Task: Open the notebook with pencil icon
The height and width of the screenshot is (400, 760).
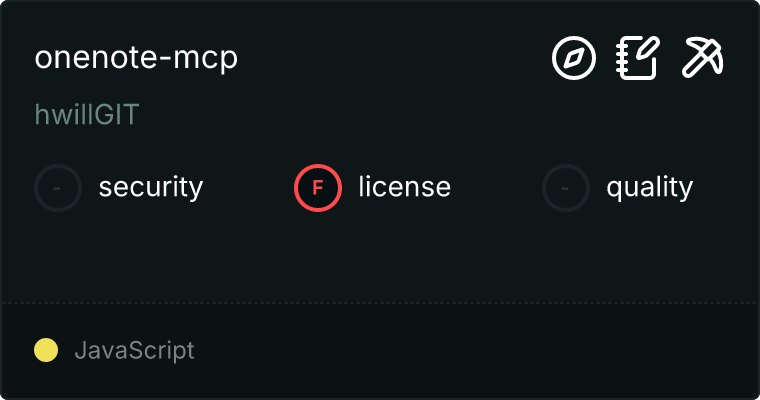Action: click(x=638, y=58)
